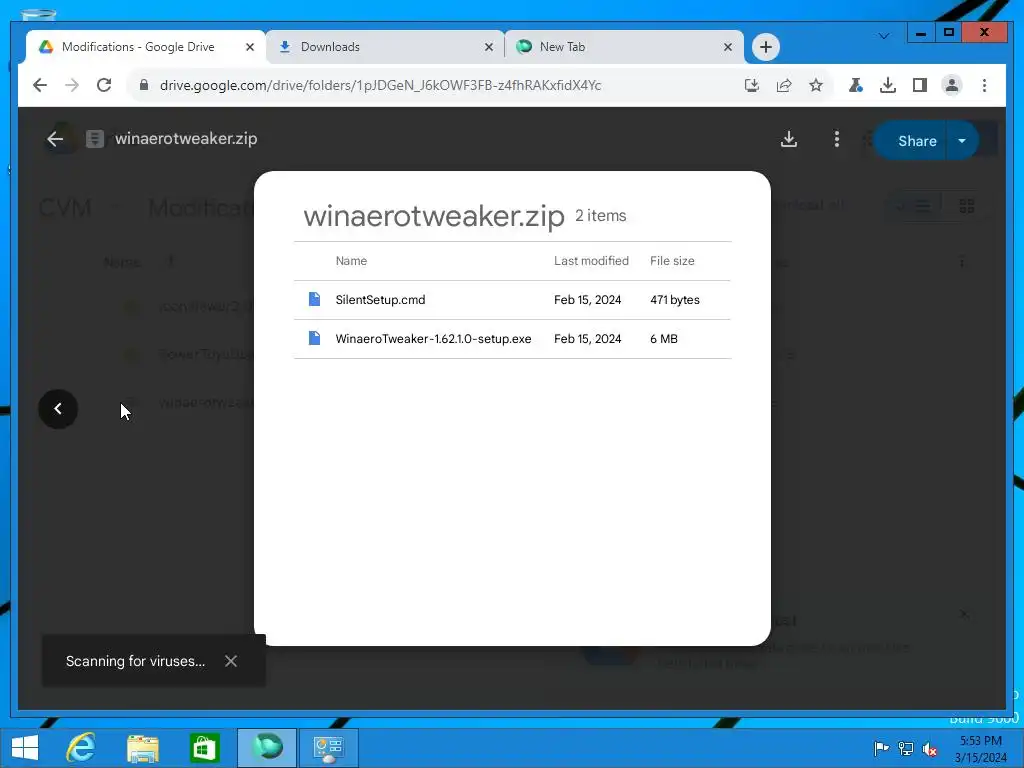Open the Control Panel taskbar icon

pos(328,748)
